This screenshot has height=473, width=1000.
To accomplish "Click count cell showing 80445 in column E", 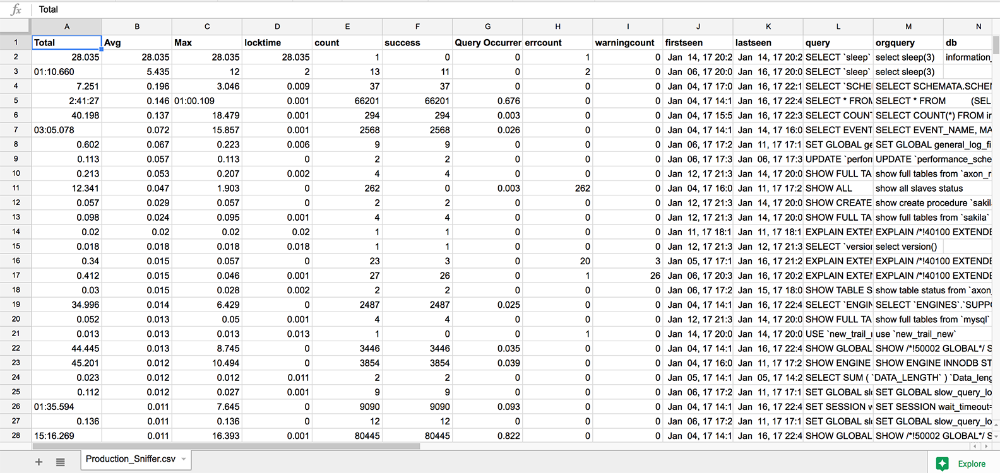I will (x=347, y=435).
